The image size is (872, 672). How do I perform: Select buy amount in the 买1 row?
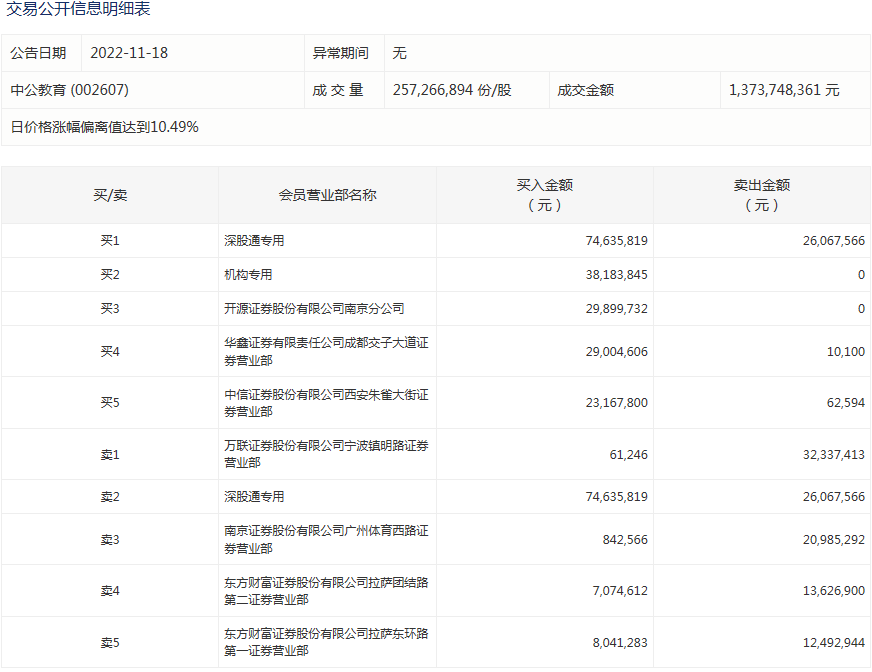point(616,240)
